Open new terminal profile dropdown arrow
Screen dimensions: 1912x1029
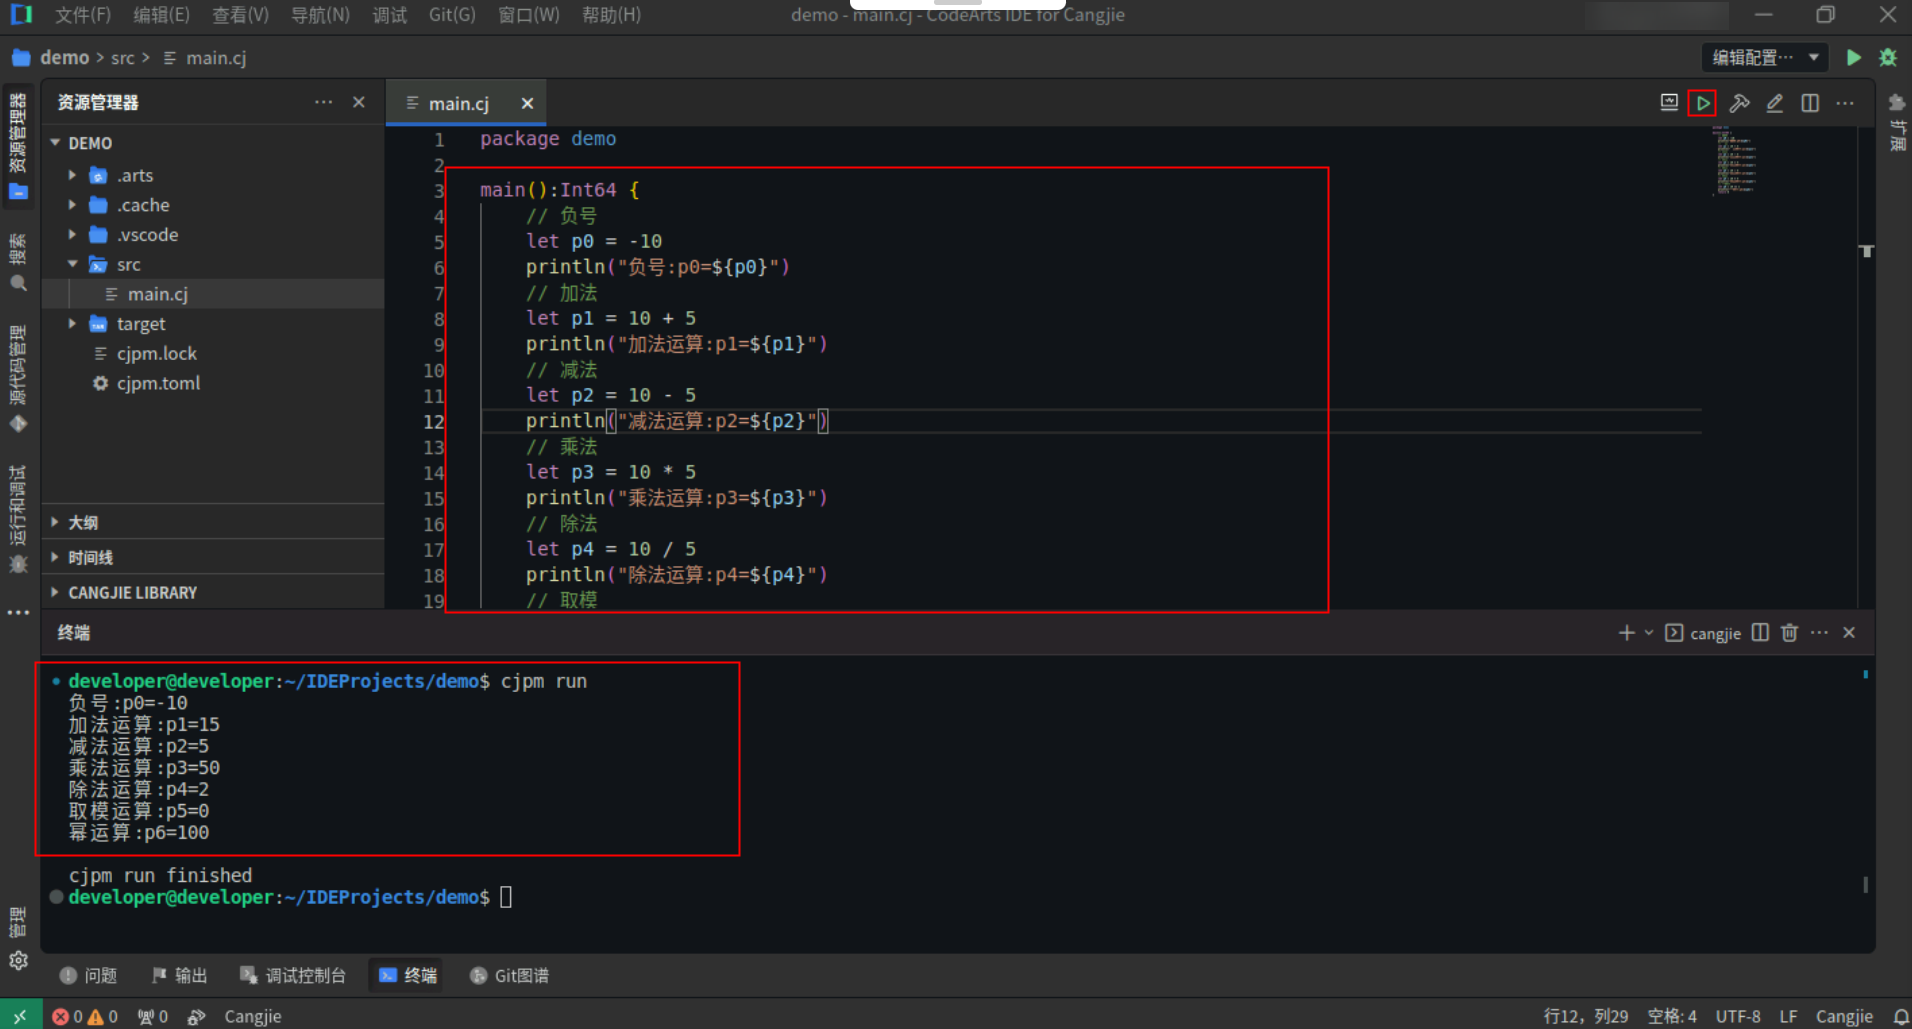coord(1648,633)
